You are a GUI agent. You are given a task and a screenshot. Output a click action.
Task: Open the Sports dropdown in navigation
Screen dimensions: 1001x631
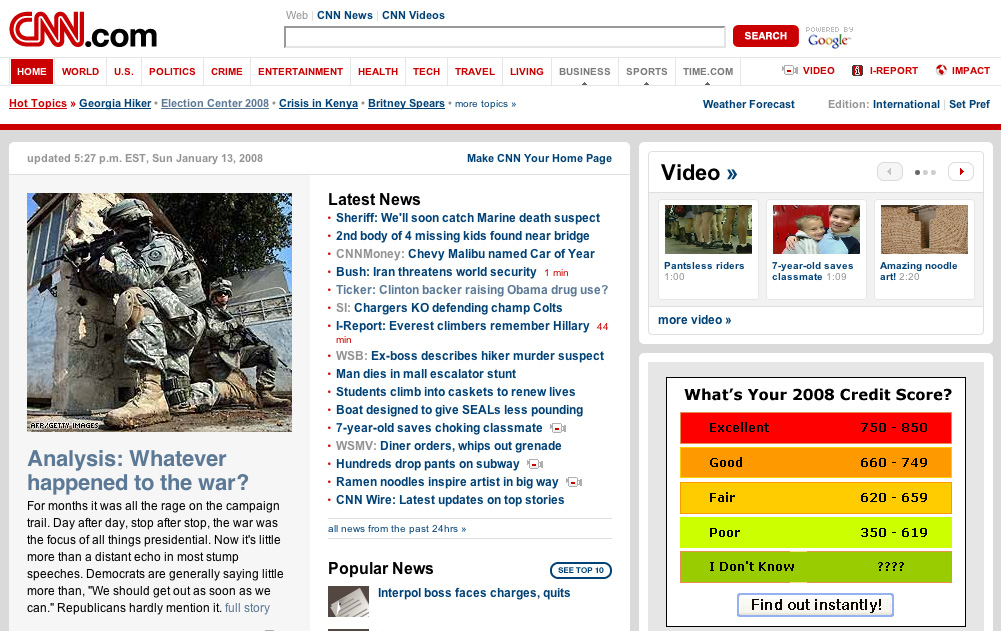point(646,72)
